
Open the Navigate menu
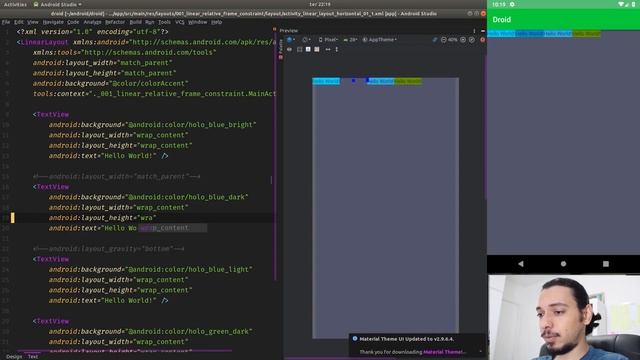(x=53, y=22)
